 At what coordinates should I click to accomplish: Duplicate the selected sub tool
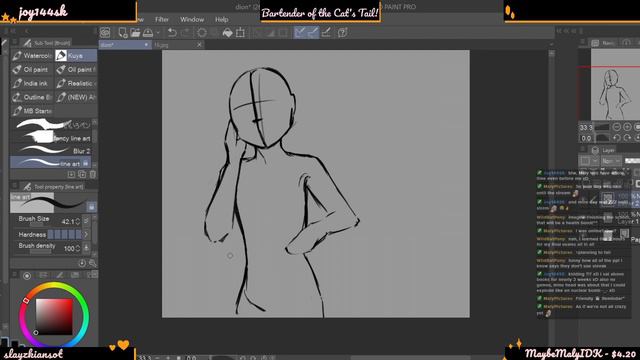tap(82, 175)
